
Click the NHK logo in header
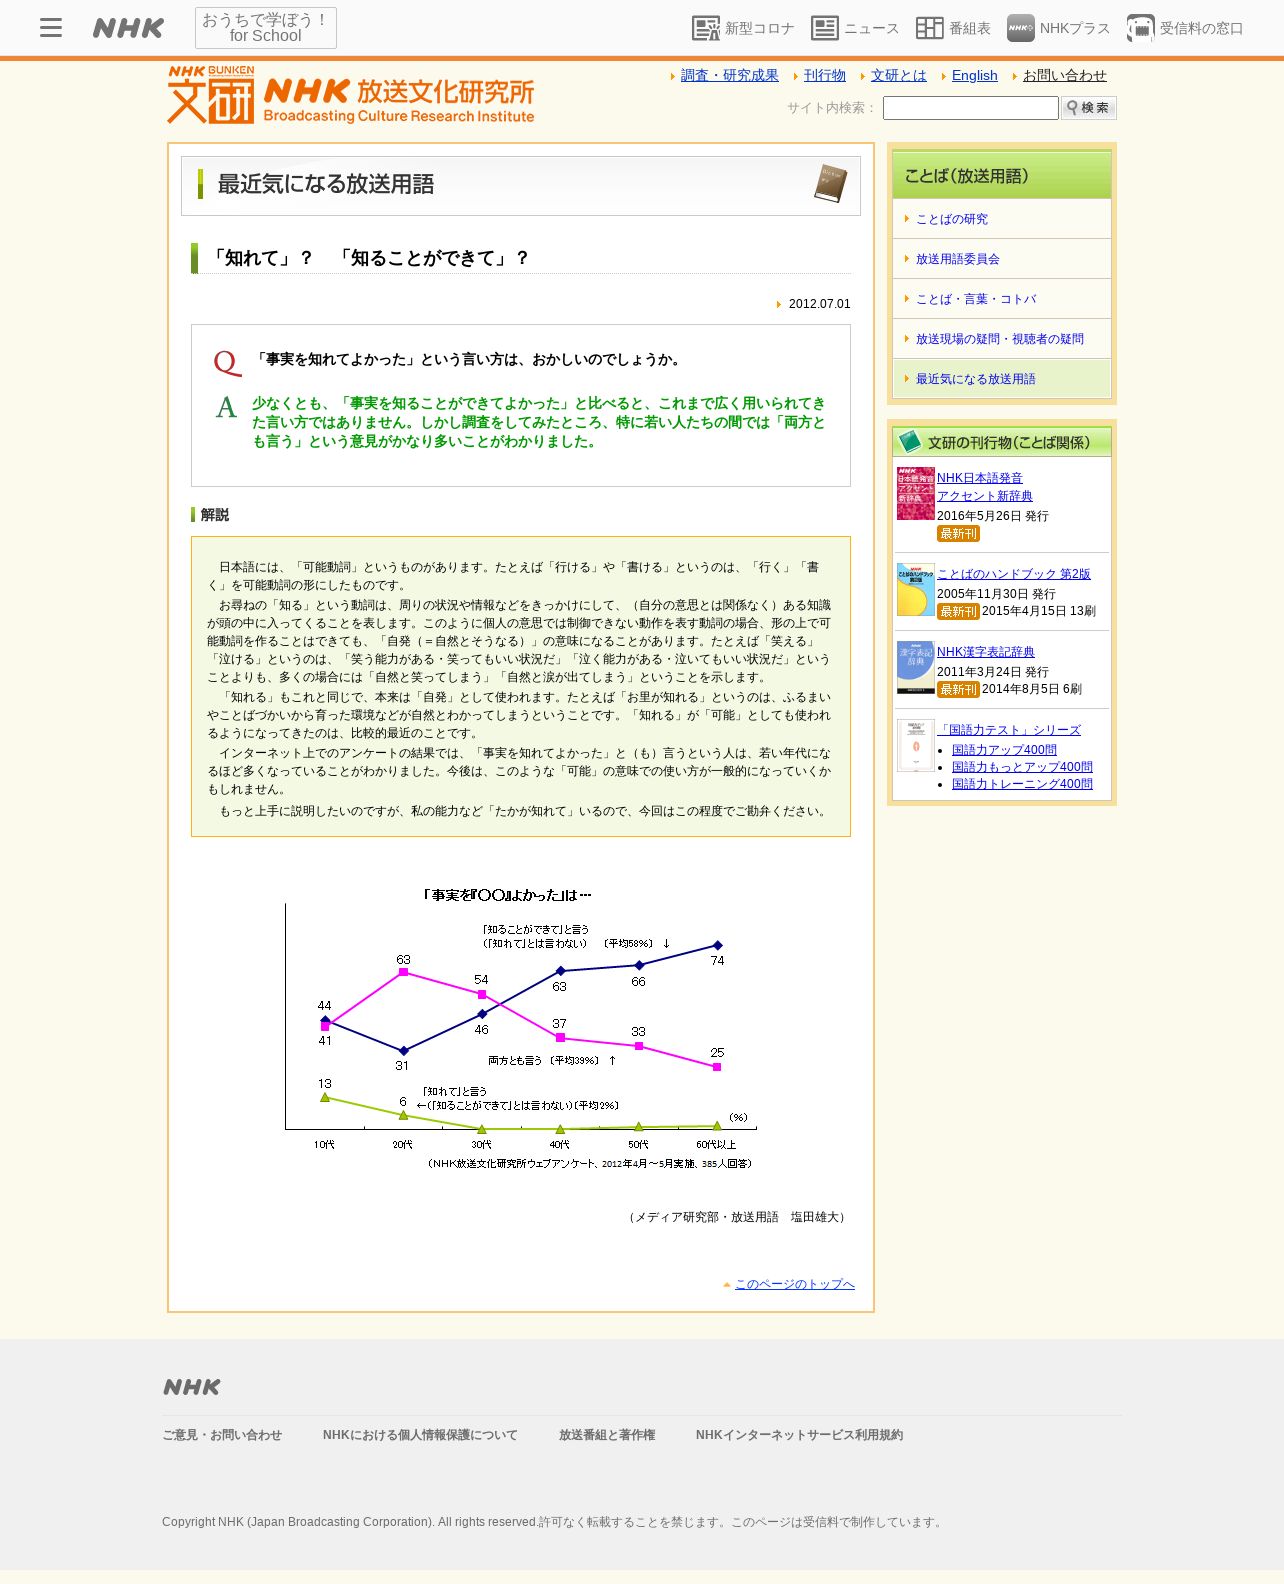(128, 28)
